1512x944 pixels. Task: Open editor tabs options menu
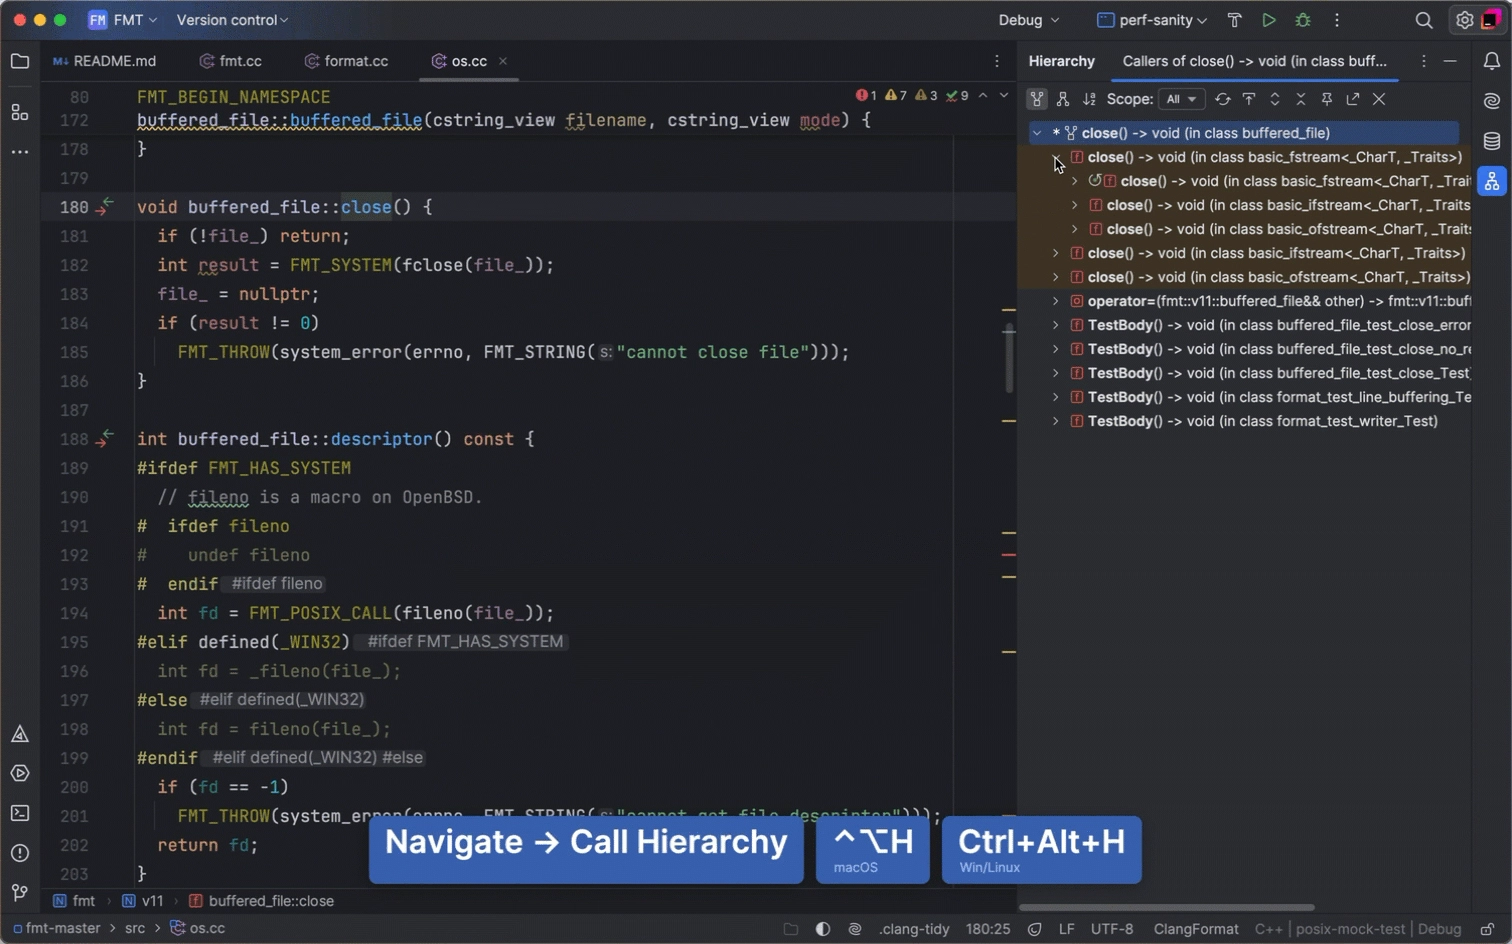(997, 61)
